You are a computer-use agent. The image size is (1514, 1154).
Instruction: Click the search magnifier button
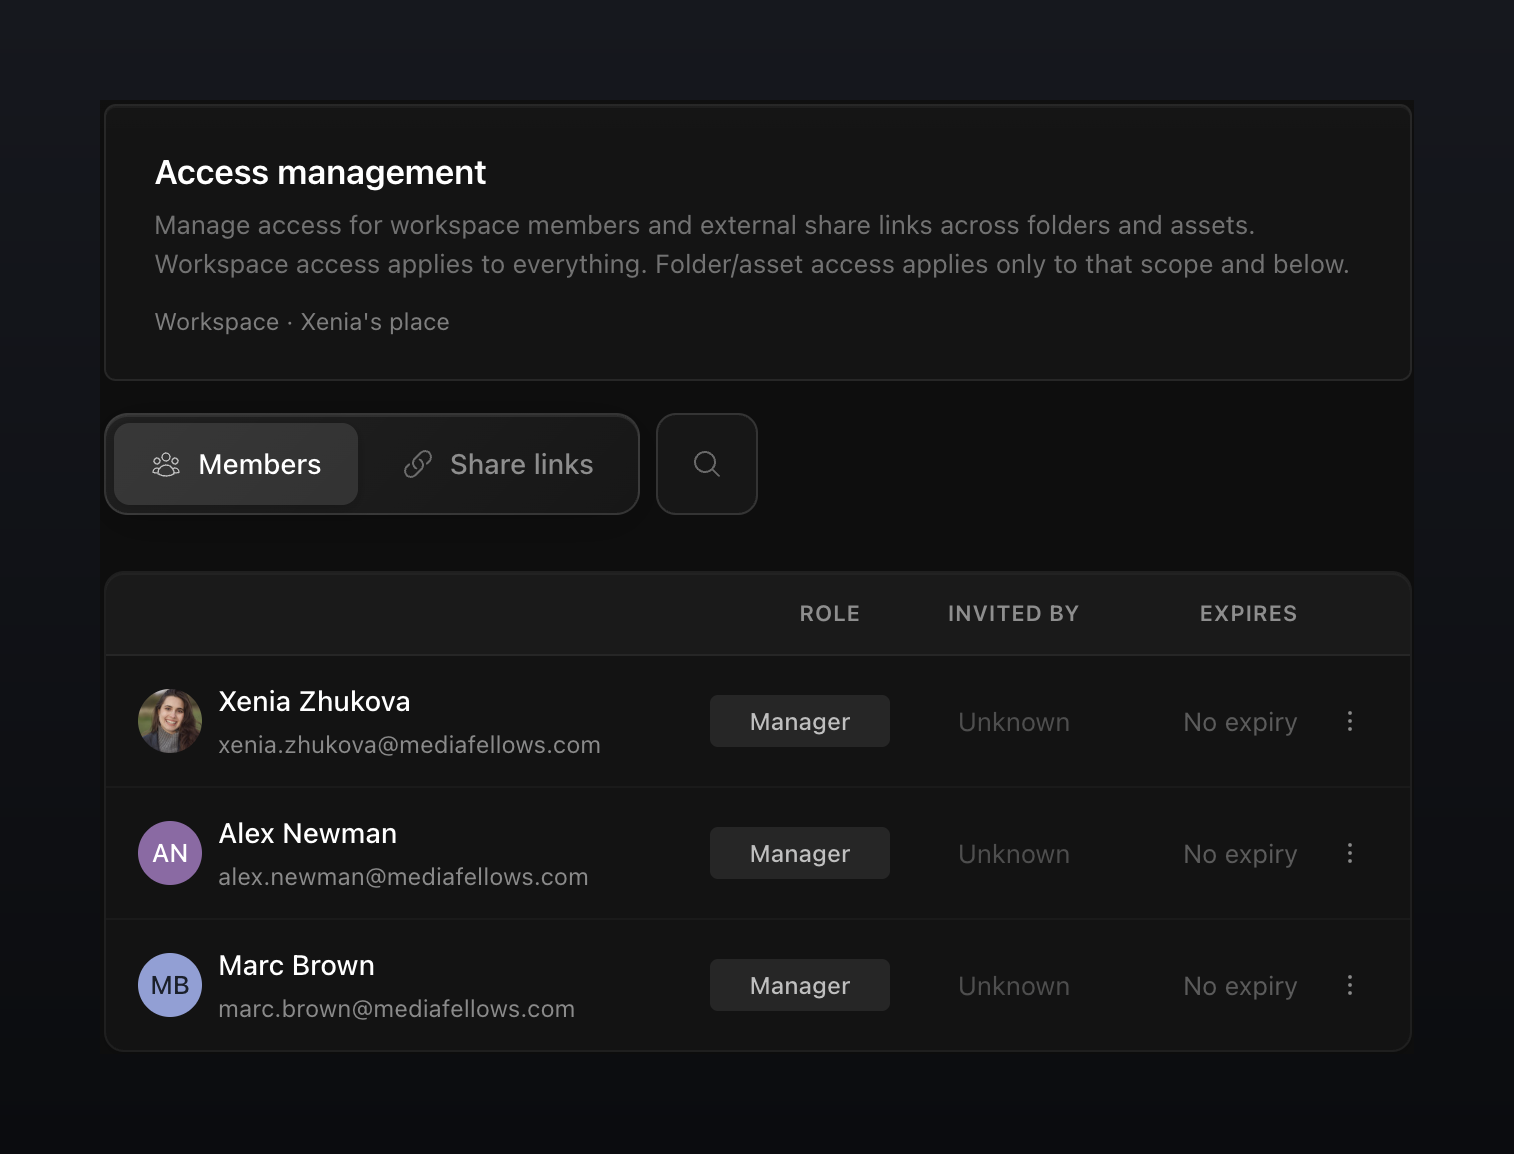(x=707, y=464)
